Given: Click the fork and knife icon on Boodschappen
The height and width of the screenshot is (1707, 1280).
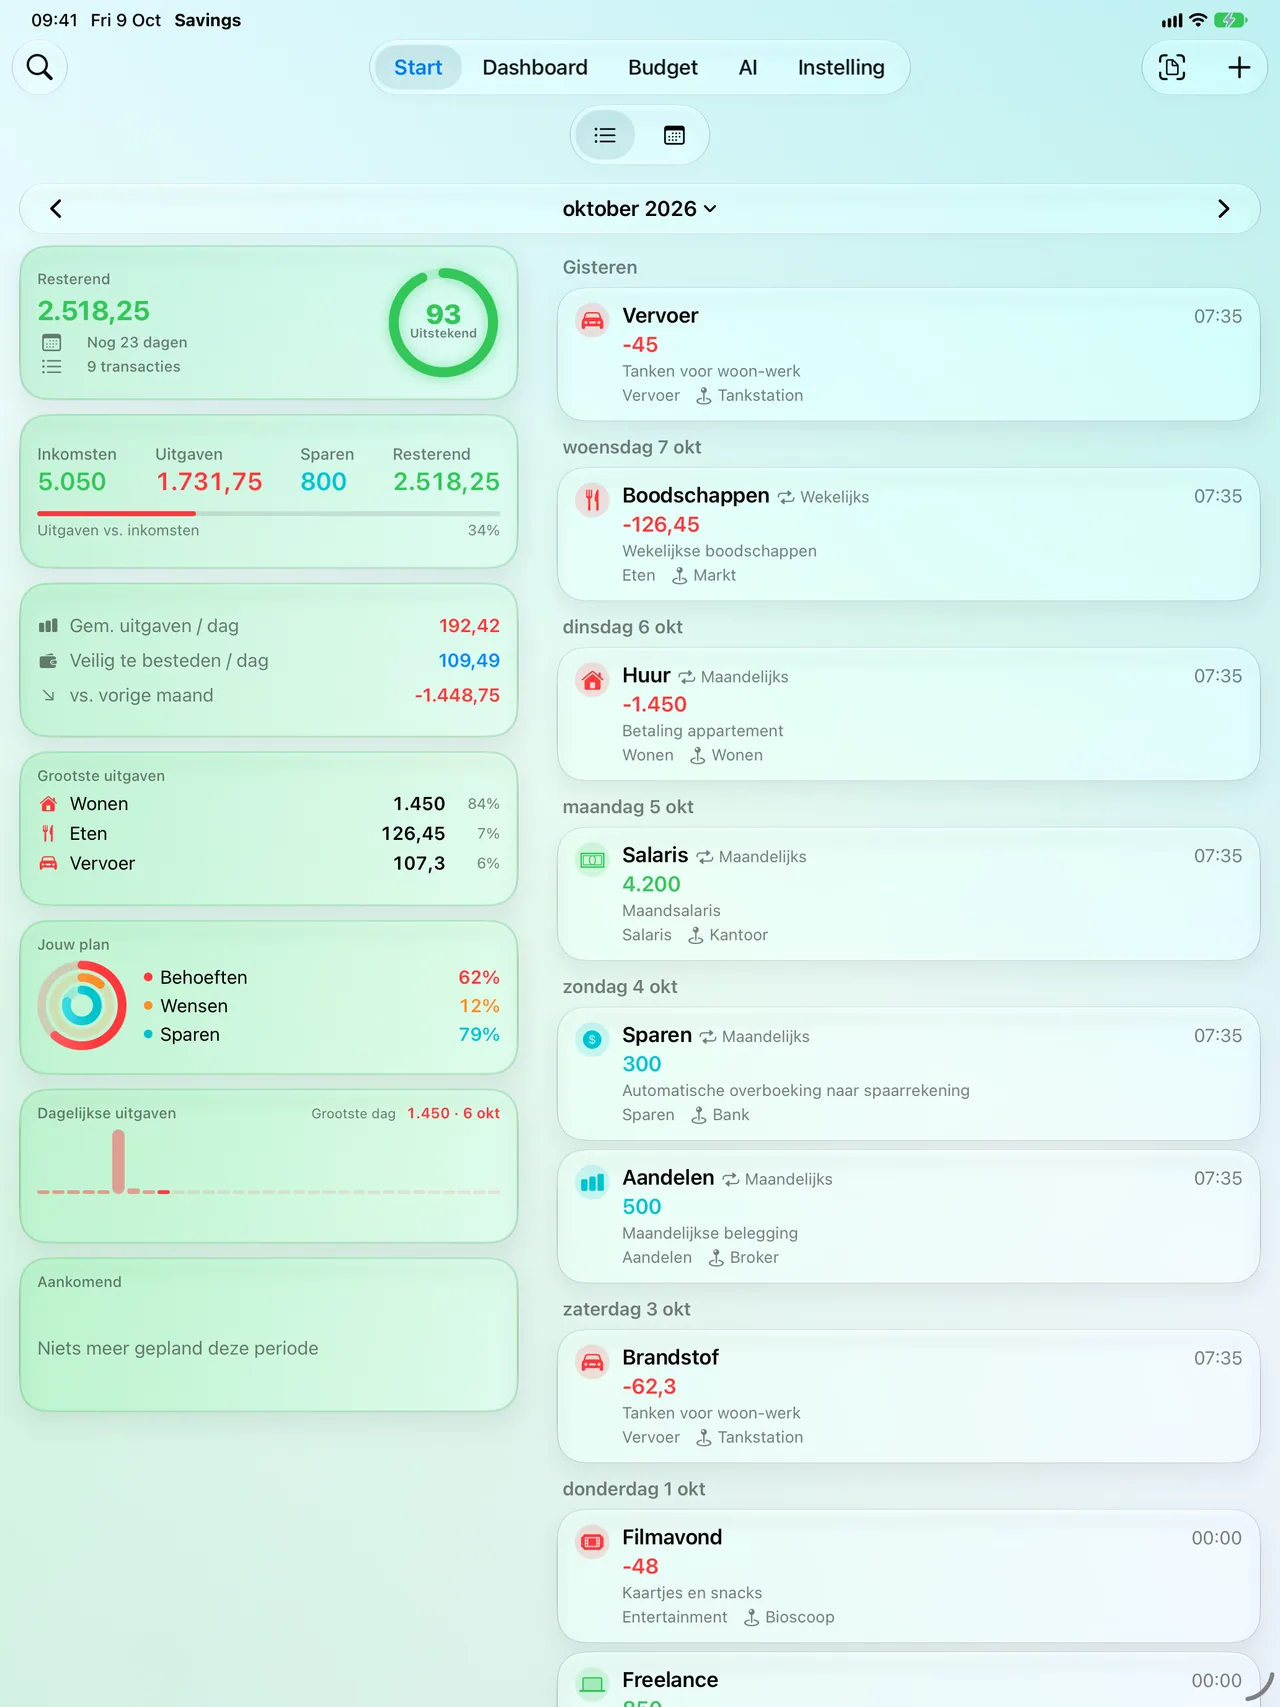Looking at the screenshot, I should click(x=593, y=501).
